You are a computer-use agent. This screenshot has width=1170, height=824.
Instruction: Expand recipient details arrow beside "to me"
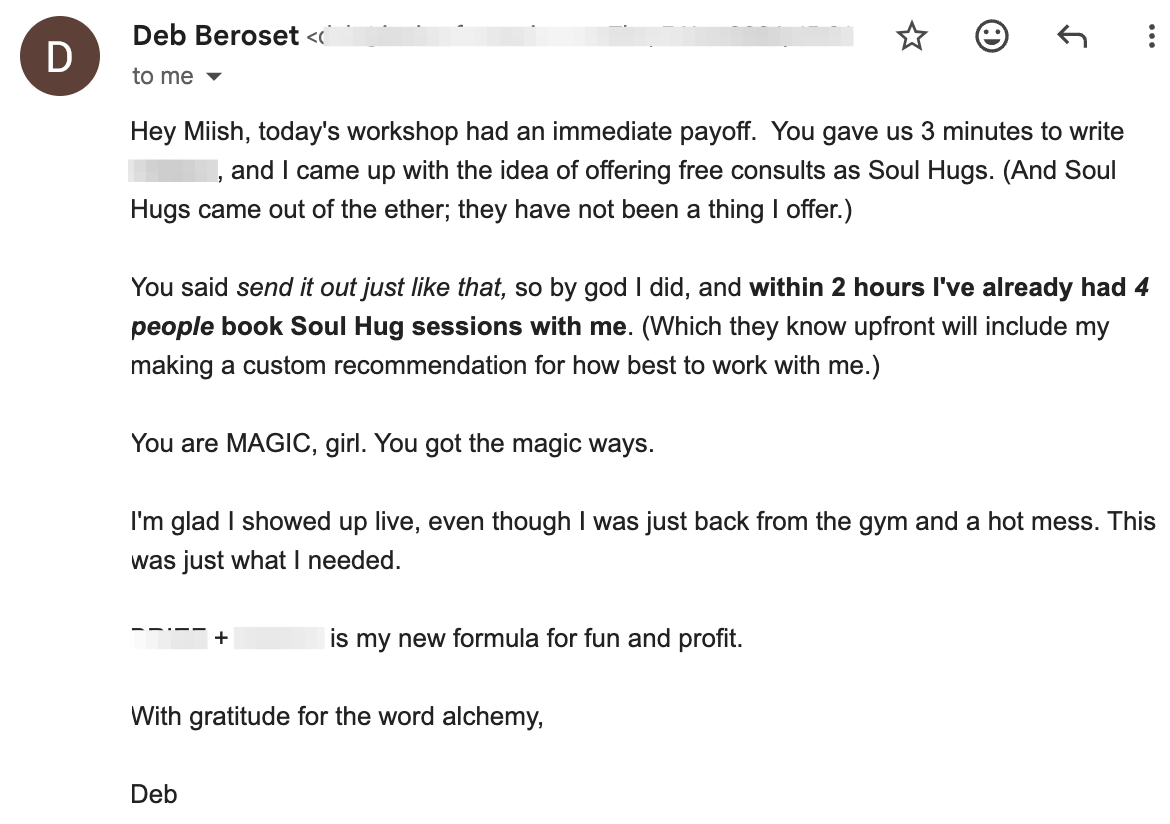coord(213,77)
